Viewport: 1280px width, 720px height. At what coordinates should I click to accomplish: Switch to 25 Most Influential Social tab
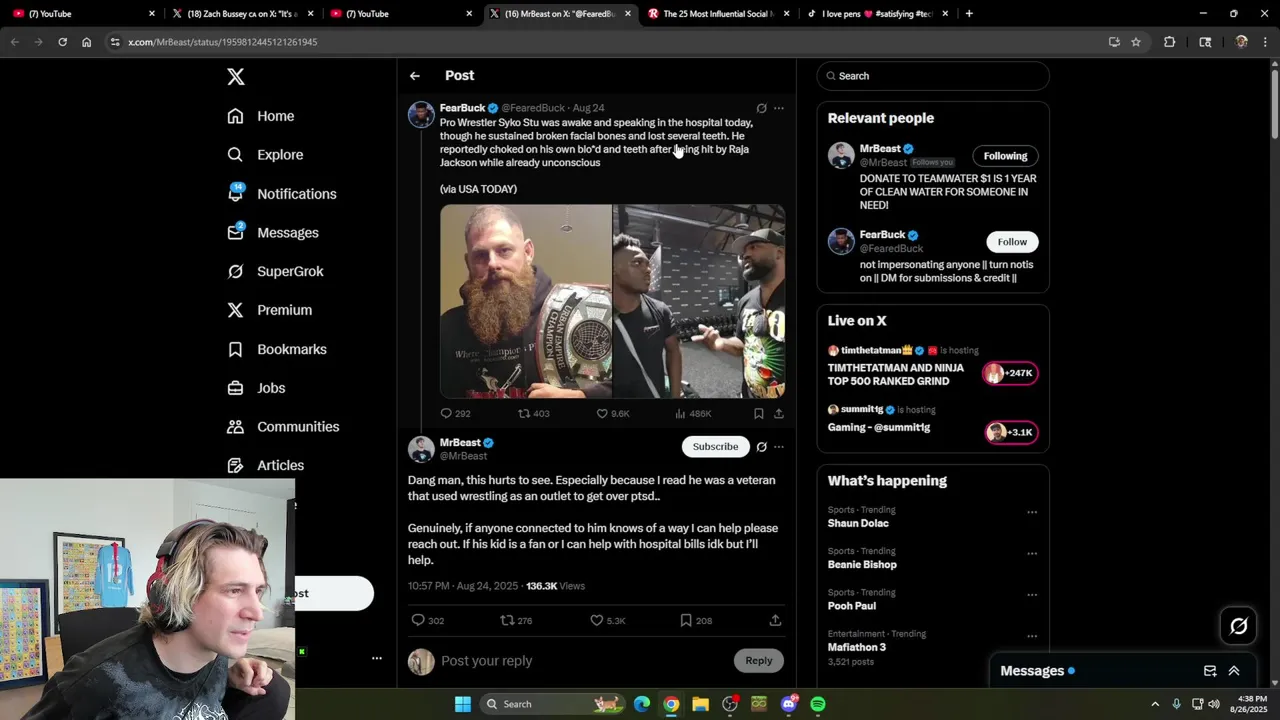718,14
